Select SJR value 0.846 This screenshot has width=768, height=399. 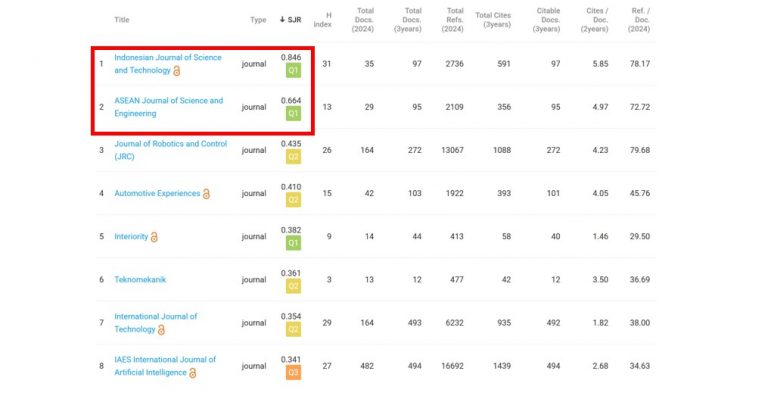291,57
